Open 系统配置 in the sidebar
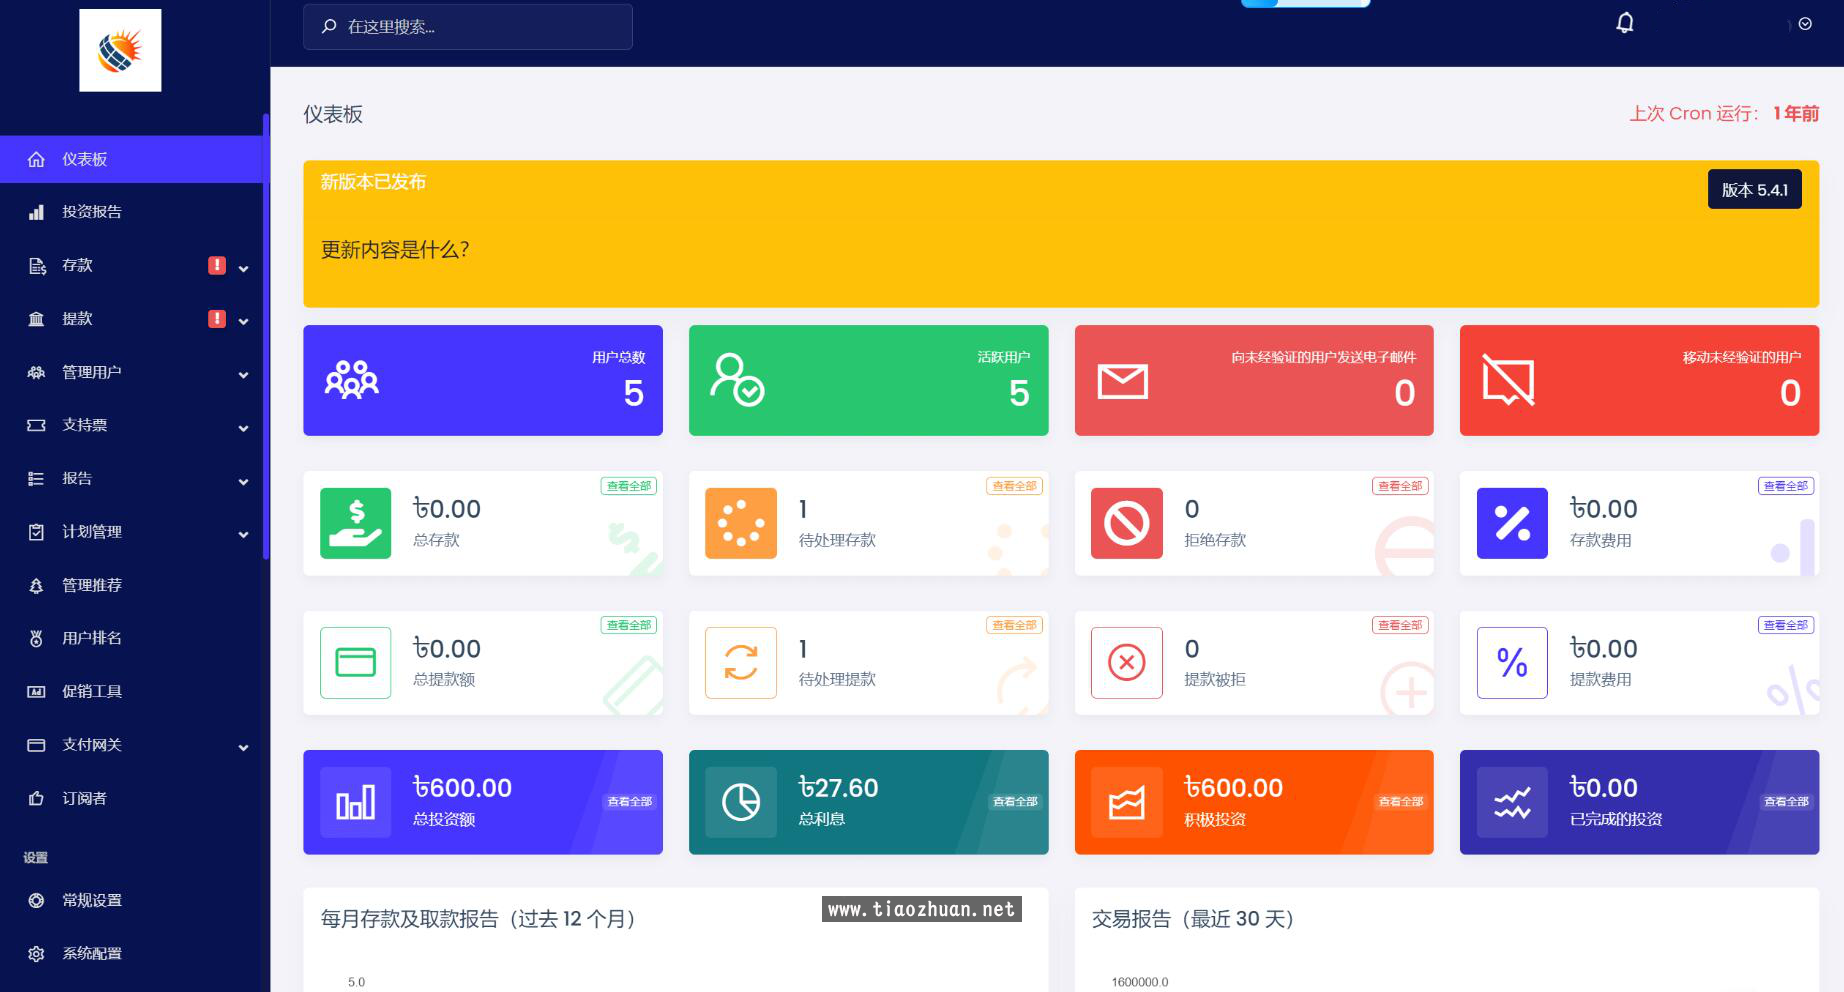This screenshot has width=1844, height=992. [131, 953]
